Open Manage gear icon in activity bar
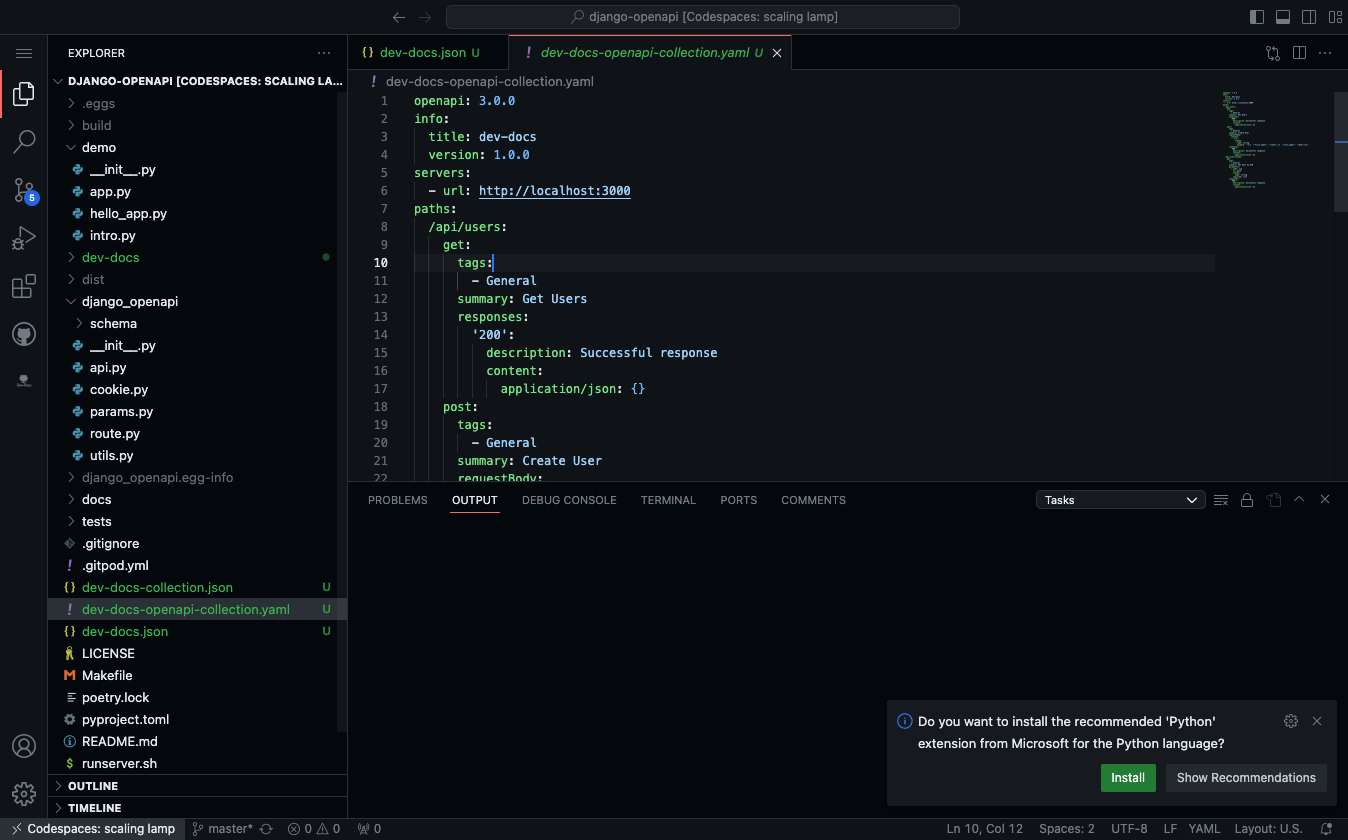This screenshot has height=840, width=1348. 24,794
